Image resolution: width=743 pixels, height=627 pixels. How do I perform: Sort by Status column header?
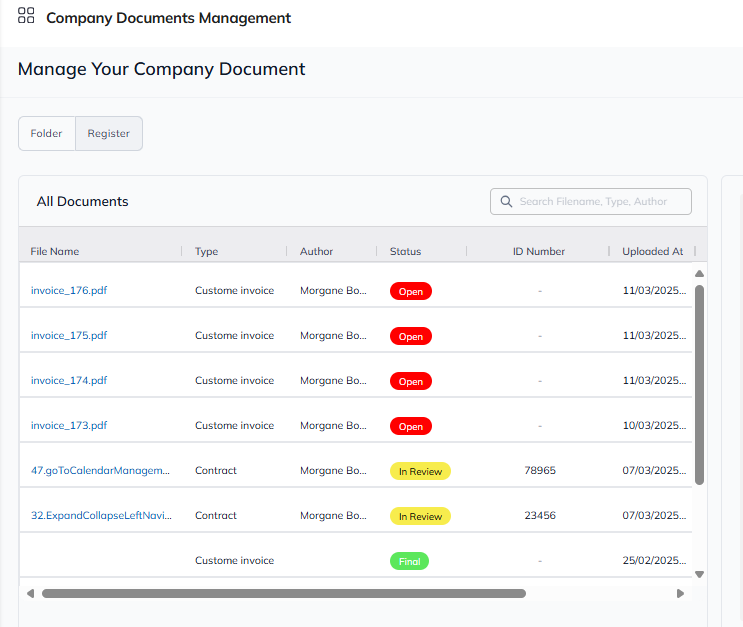click(x=405, y=252)
